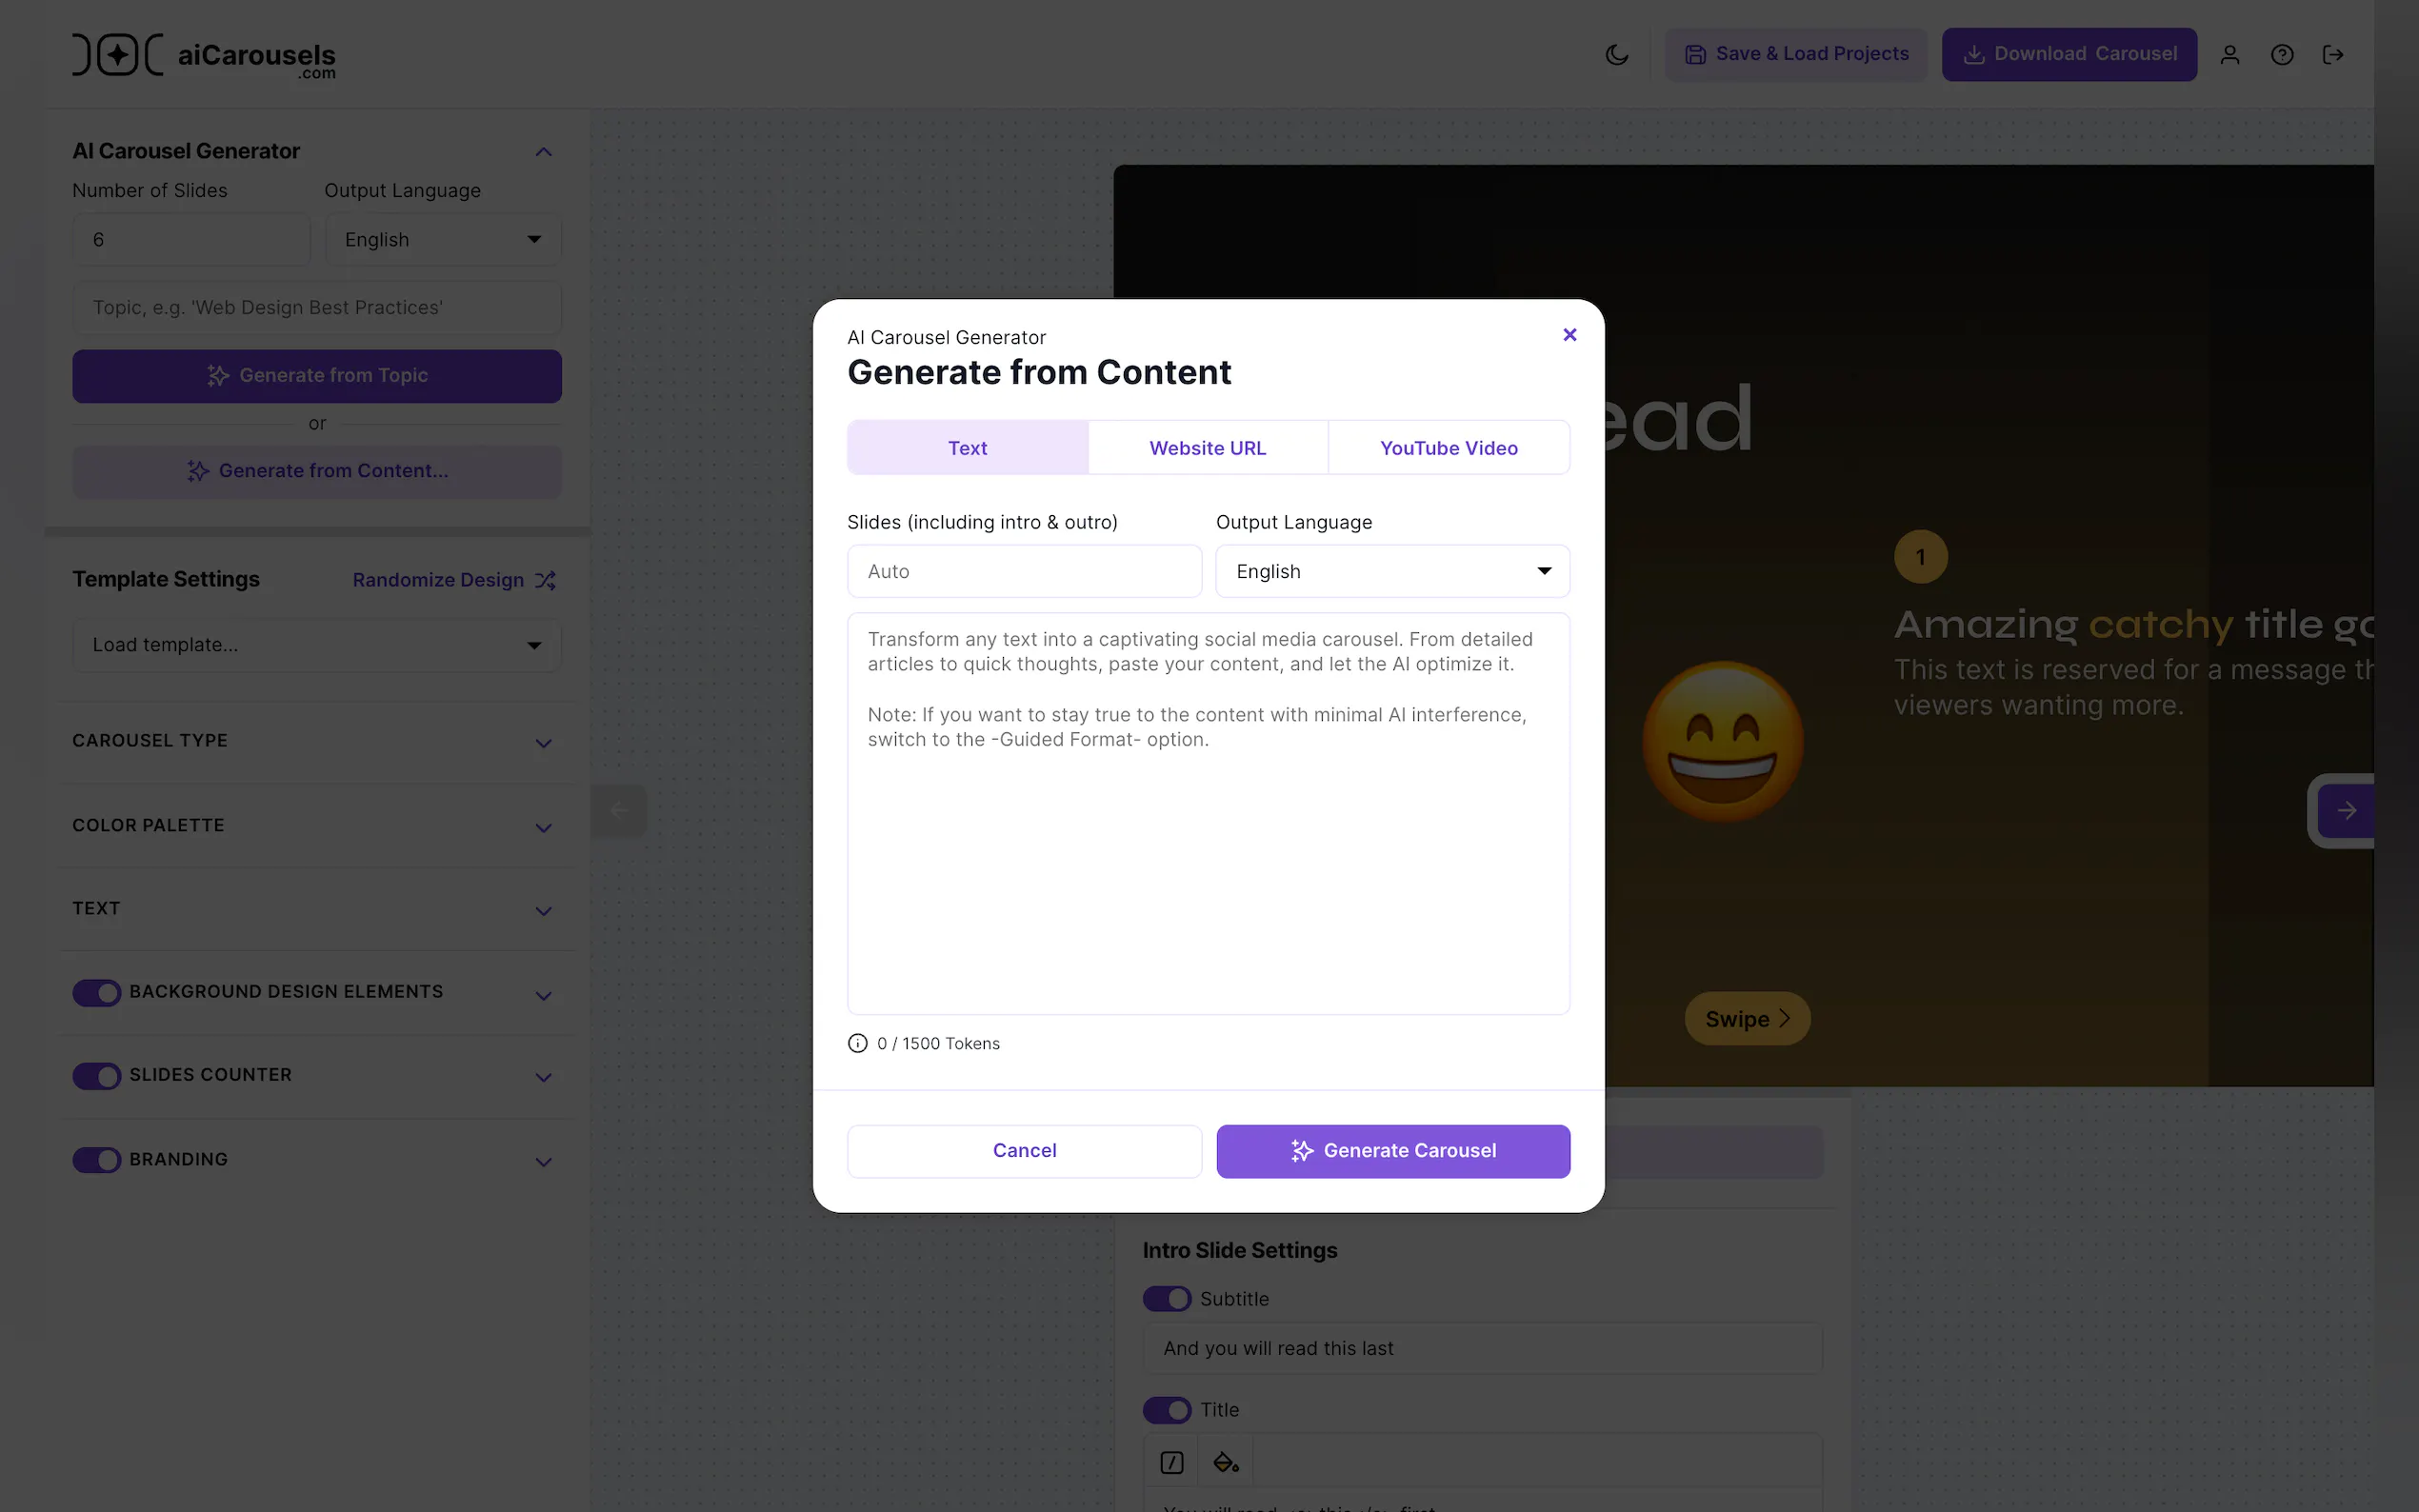Switch to the Website URL tab
The image size is (2419, 1512).
1207,448
